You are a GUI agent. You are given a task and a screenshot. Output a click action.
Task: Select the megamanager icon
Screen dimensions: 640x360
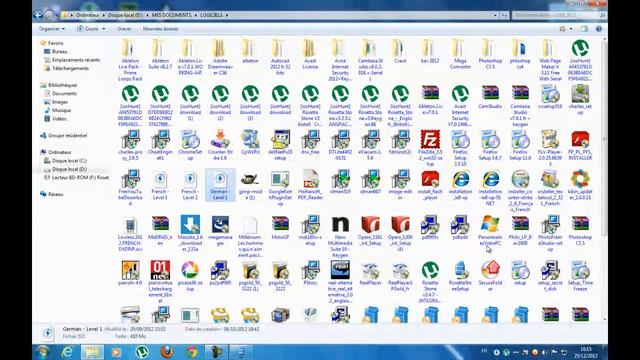tap(220, 224)
